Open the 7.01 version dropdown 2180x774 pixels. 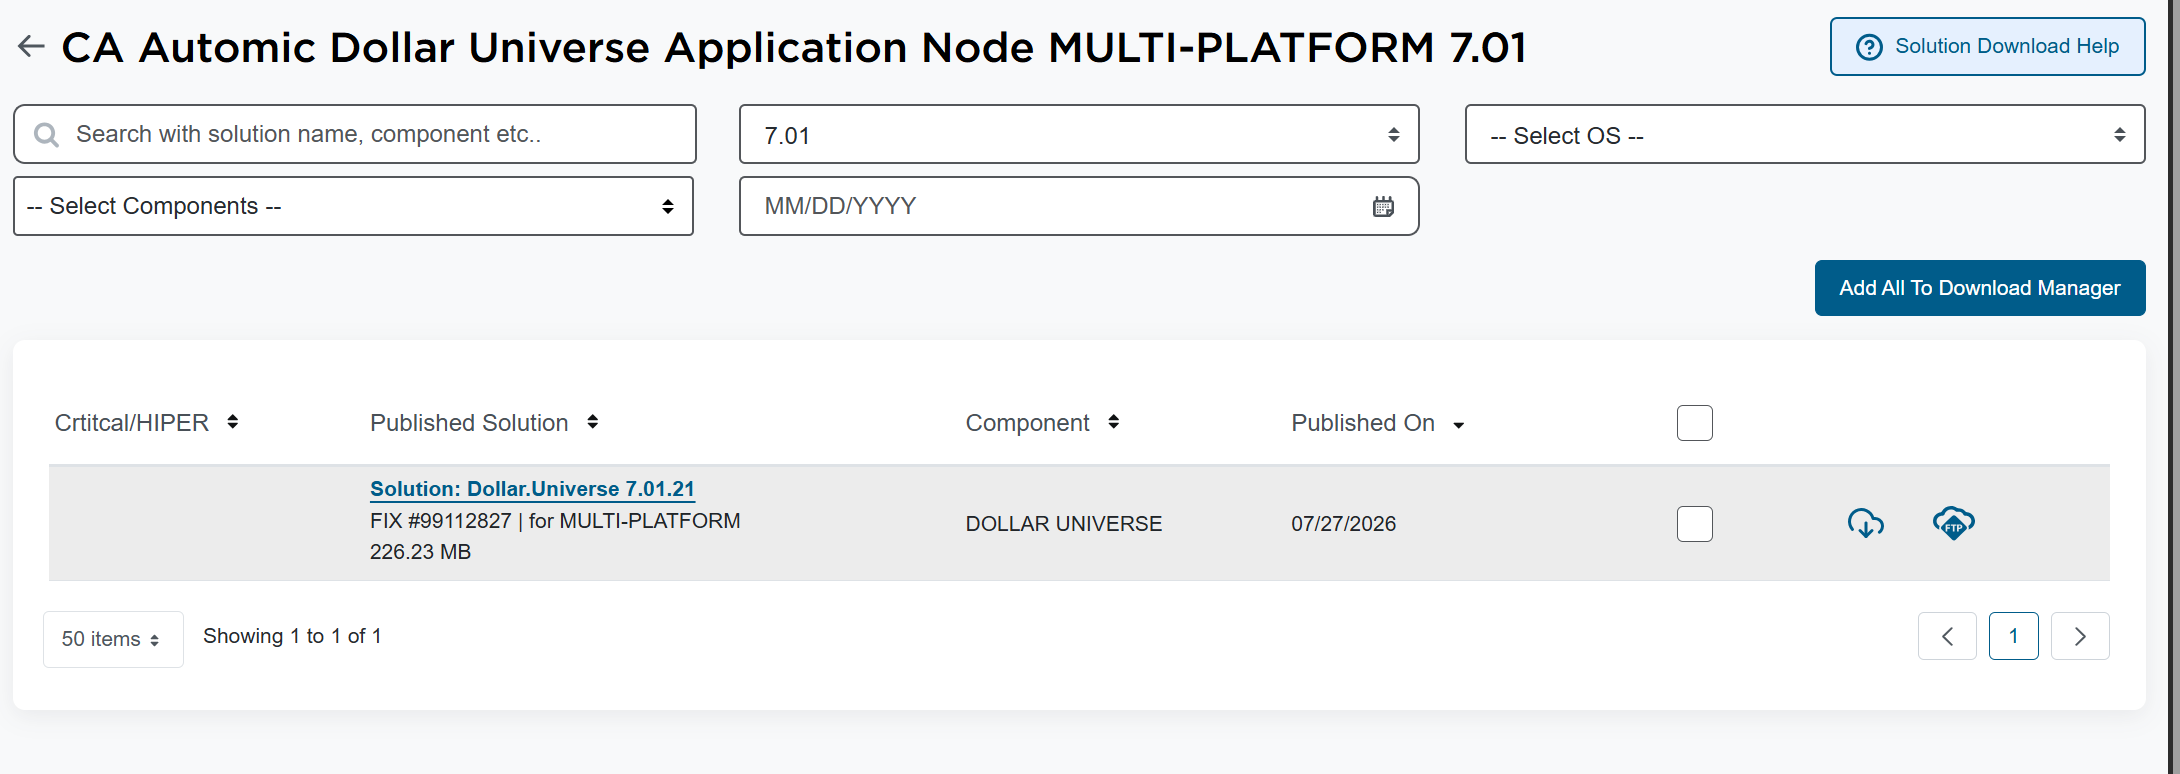click(1079, 134)
